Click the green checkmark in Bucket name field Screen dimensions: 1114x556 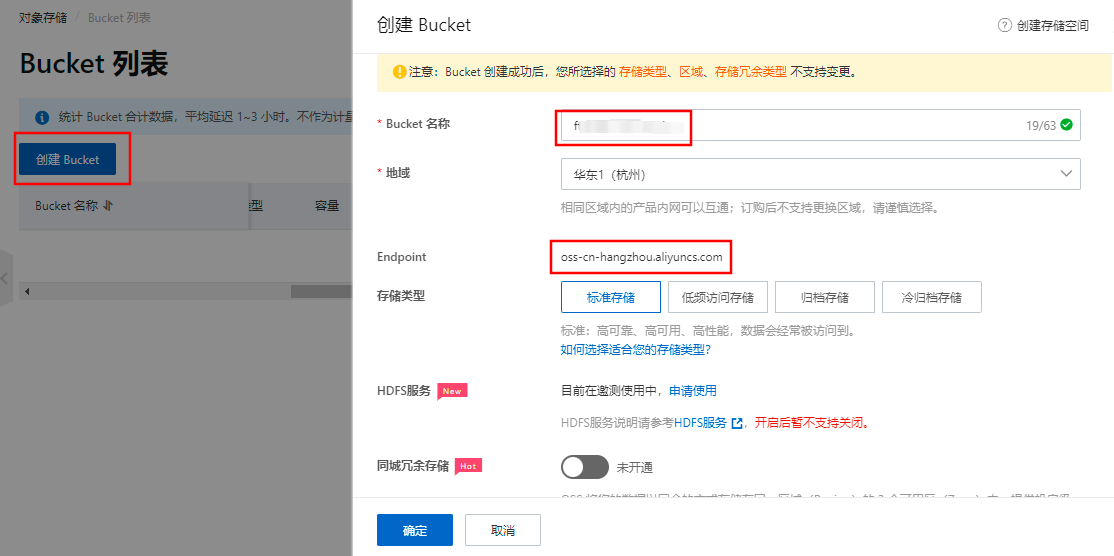pyautogui.click(x=1066, y=125)
